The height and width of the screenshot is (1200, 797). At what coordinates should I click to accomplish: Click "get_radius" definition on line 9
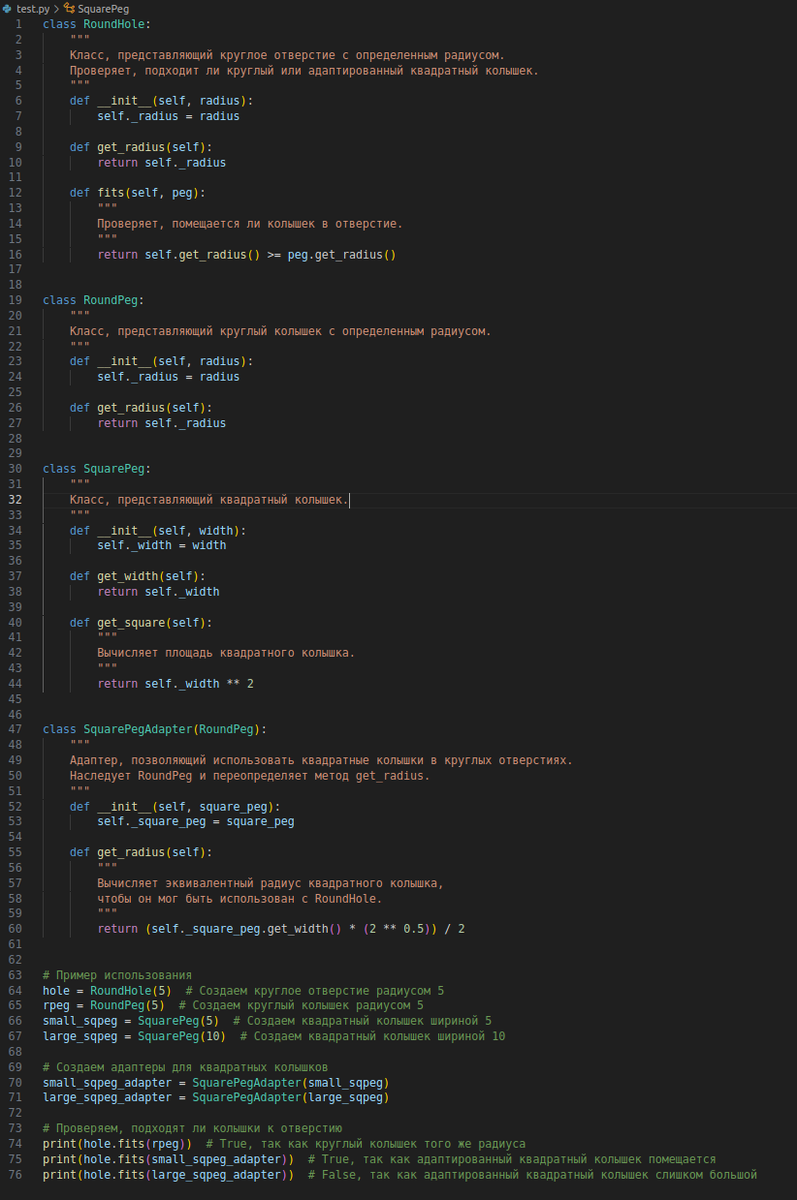[x=131, y=146]
